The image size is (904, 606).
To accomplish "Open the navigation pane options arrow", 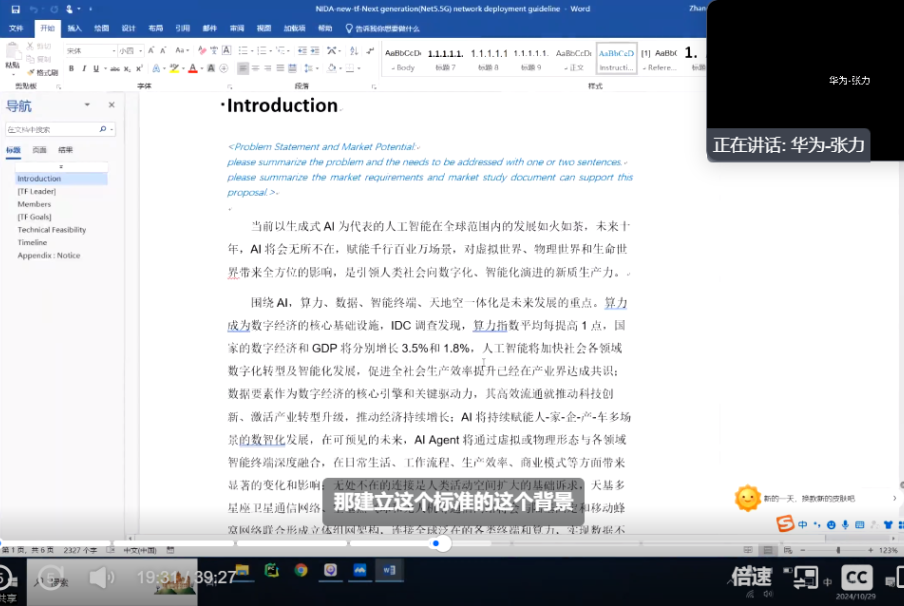I will pos(87,105).
